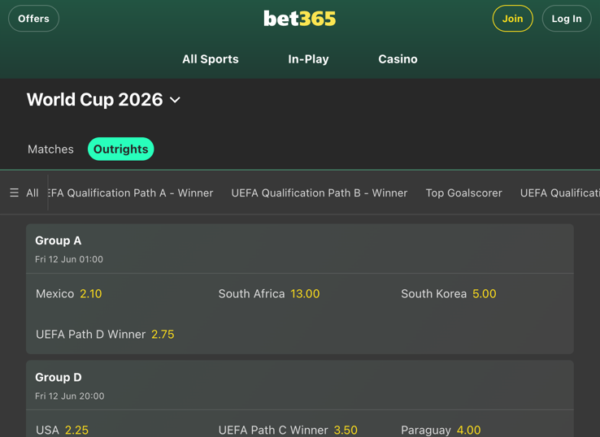Select the Outrights tab
Screen dimensions: 600x437
(120, 149)
